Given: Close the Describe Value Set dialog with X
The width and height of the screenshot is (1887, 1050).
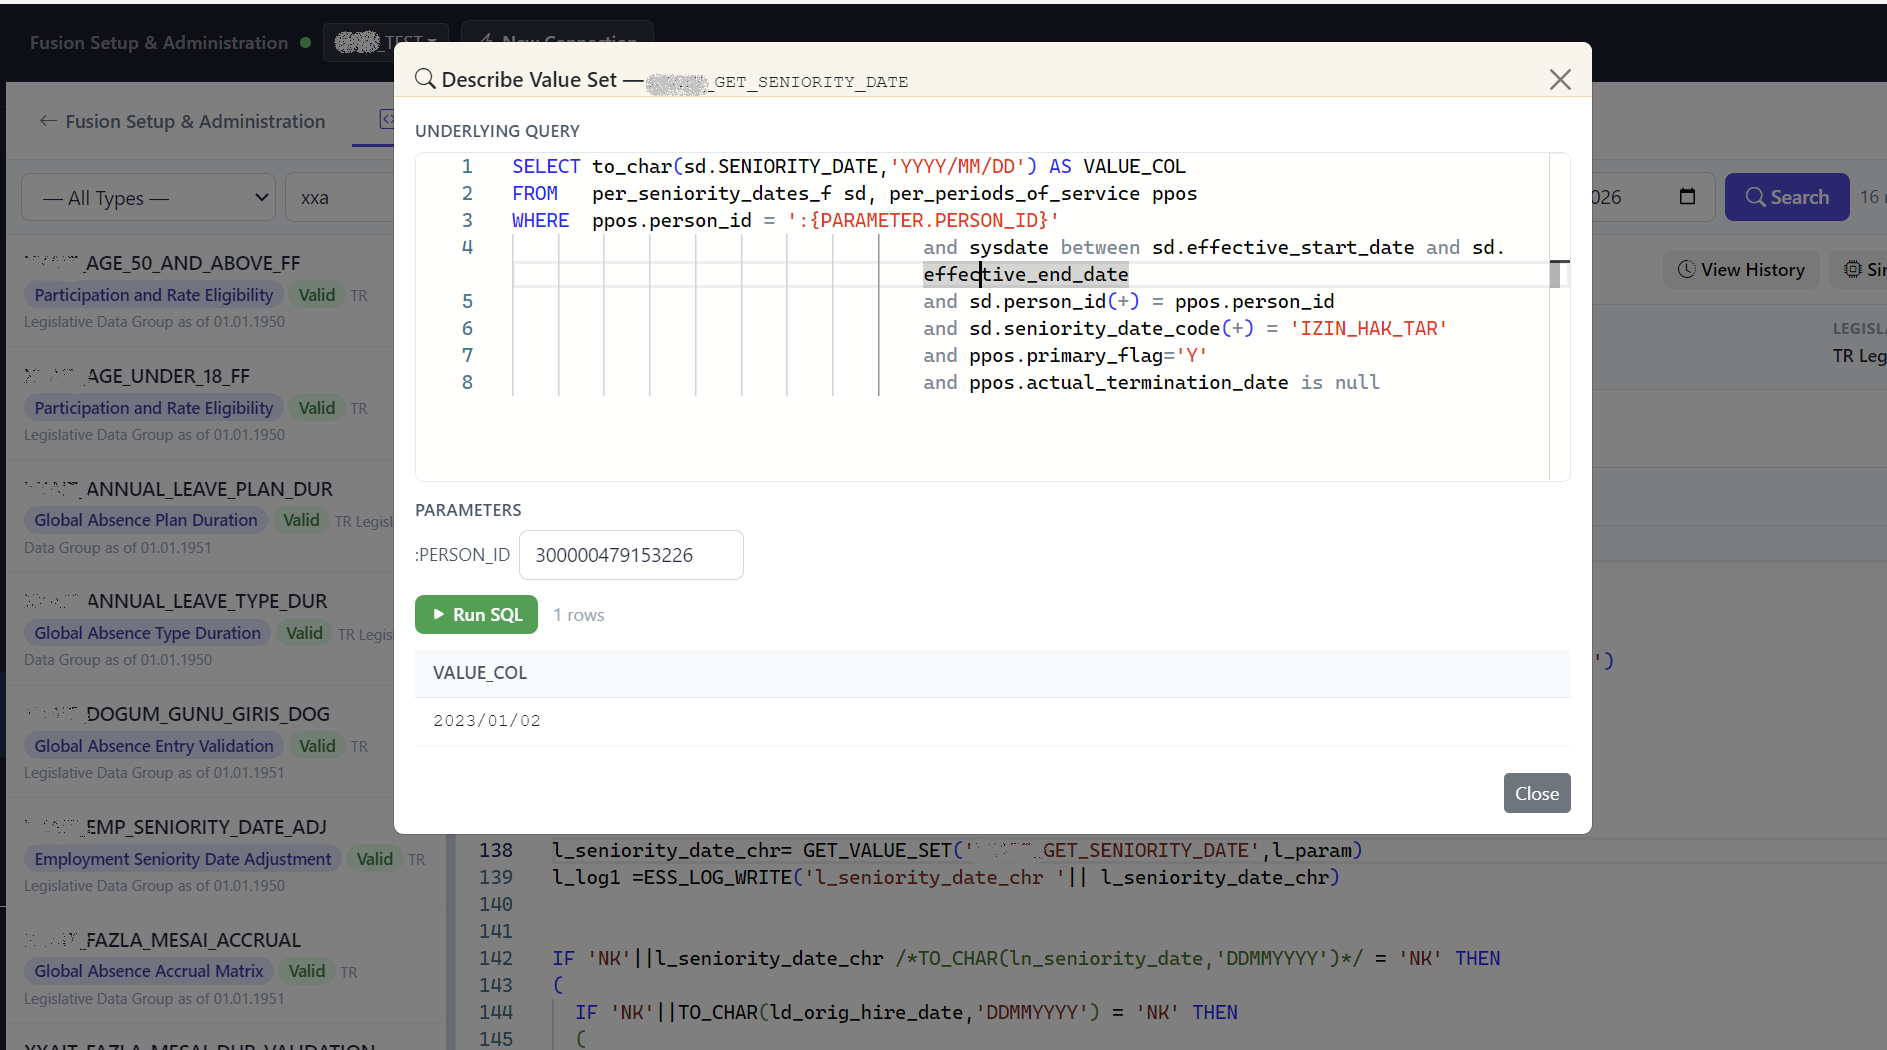Looking at the screenshot, I should pos(1560,80).
